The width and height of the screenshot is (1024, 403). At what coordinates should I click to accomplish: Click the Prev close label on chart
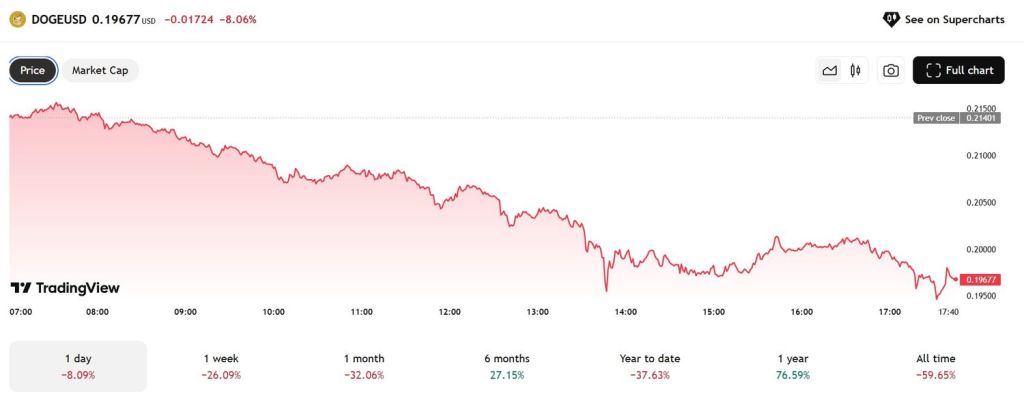pos(936,118)
